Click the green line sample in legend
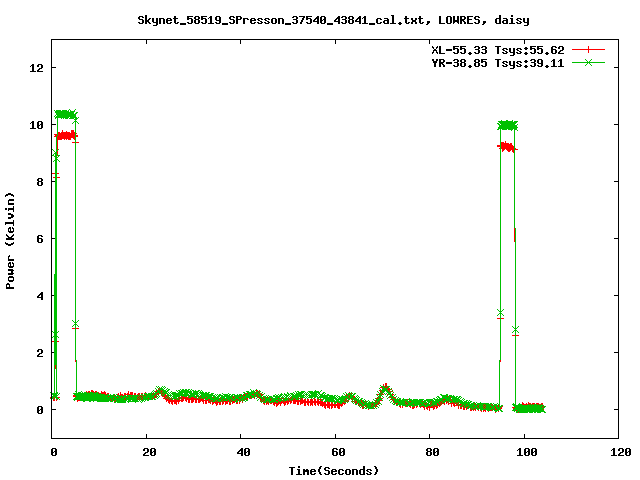 click(x=588, y=62)
